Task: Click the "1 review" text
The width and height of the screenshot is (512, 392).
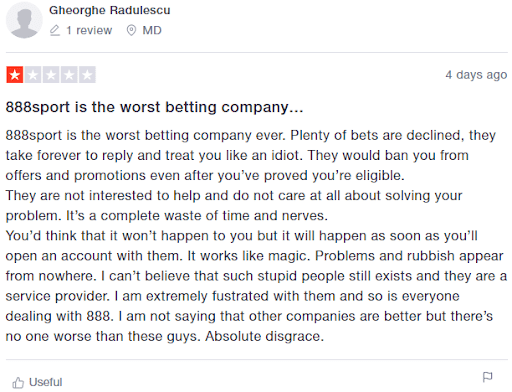Action: (x=89, y=30)
